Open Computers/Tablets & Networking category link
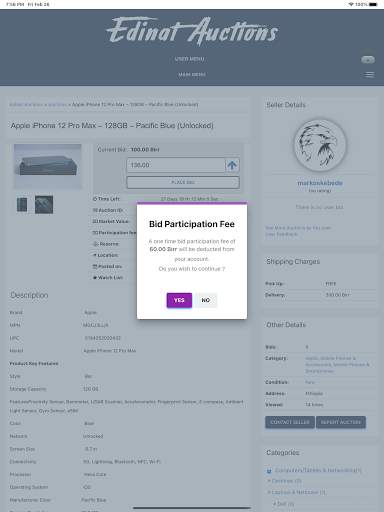384x512 pixels. pyautogui.click(x=318, y=470)
